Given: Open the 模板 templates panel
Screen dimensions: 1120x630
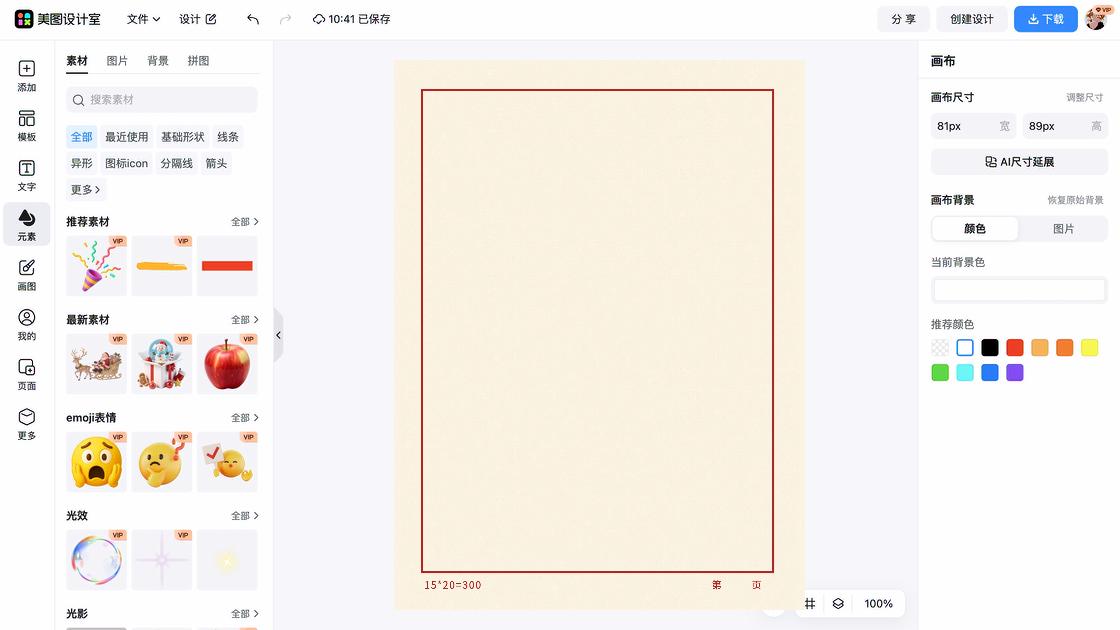Looking at the screenshot, I should click(x=27, y=126).
